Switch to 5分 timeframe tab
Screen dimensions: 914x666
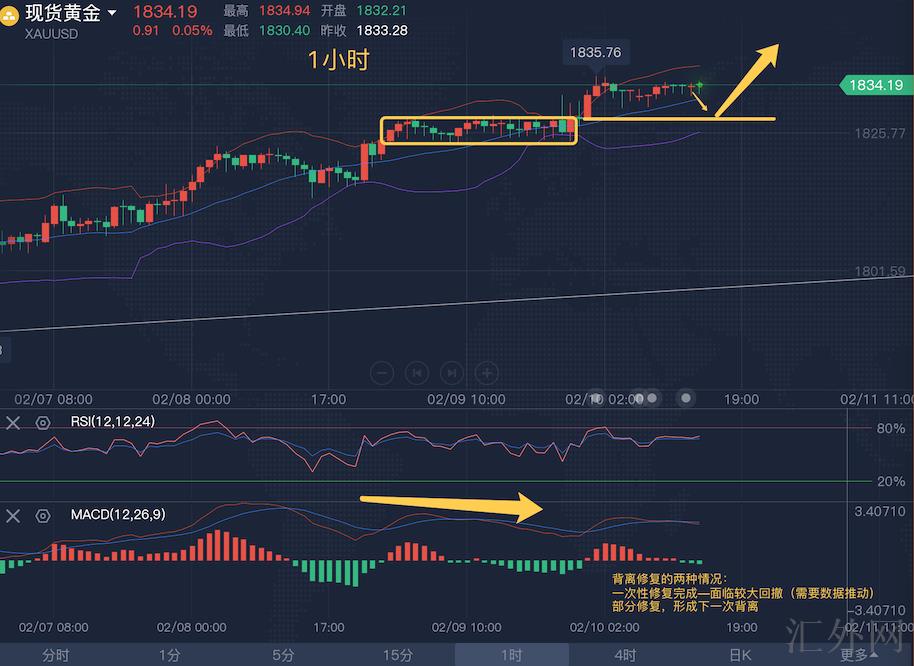283,655
